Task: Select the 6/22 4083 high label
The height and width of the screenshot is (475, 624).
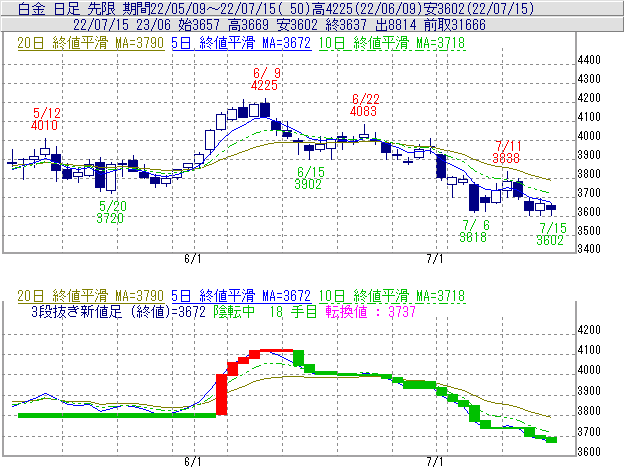Action: 365,105
